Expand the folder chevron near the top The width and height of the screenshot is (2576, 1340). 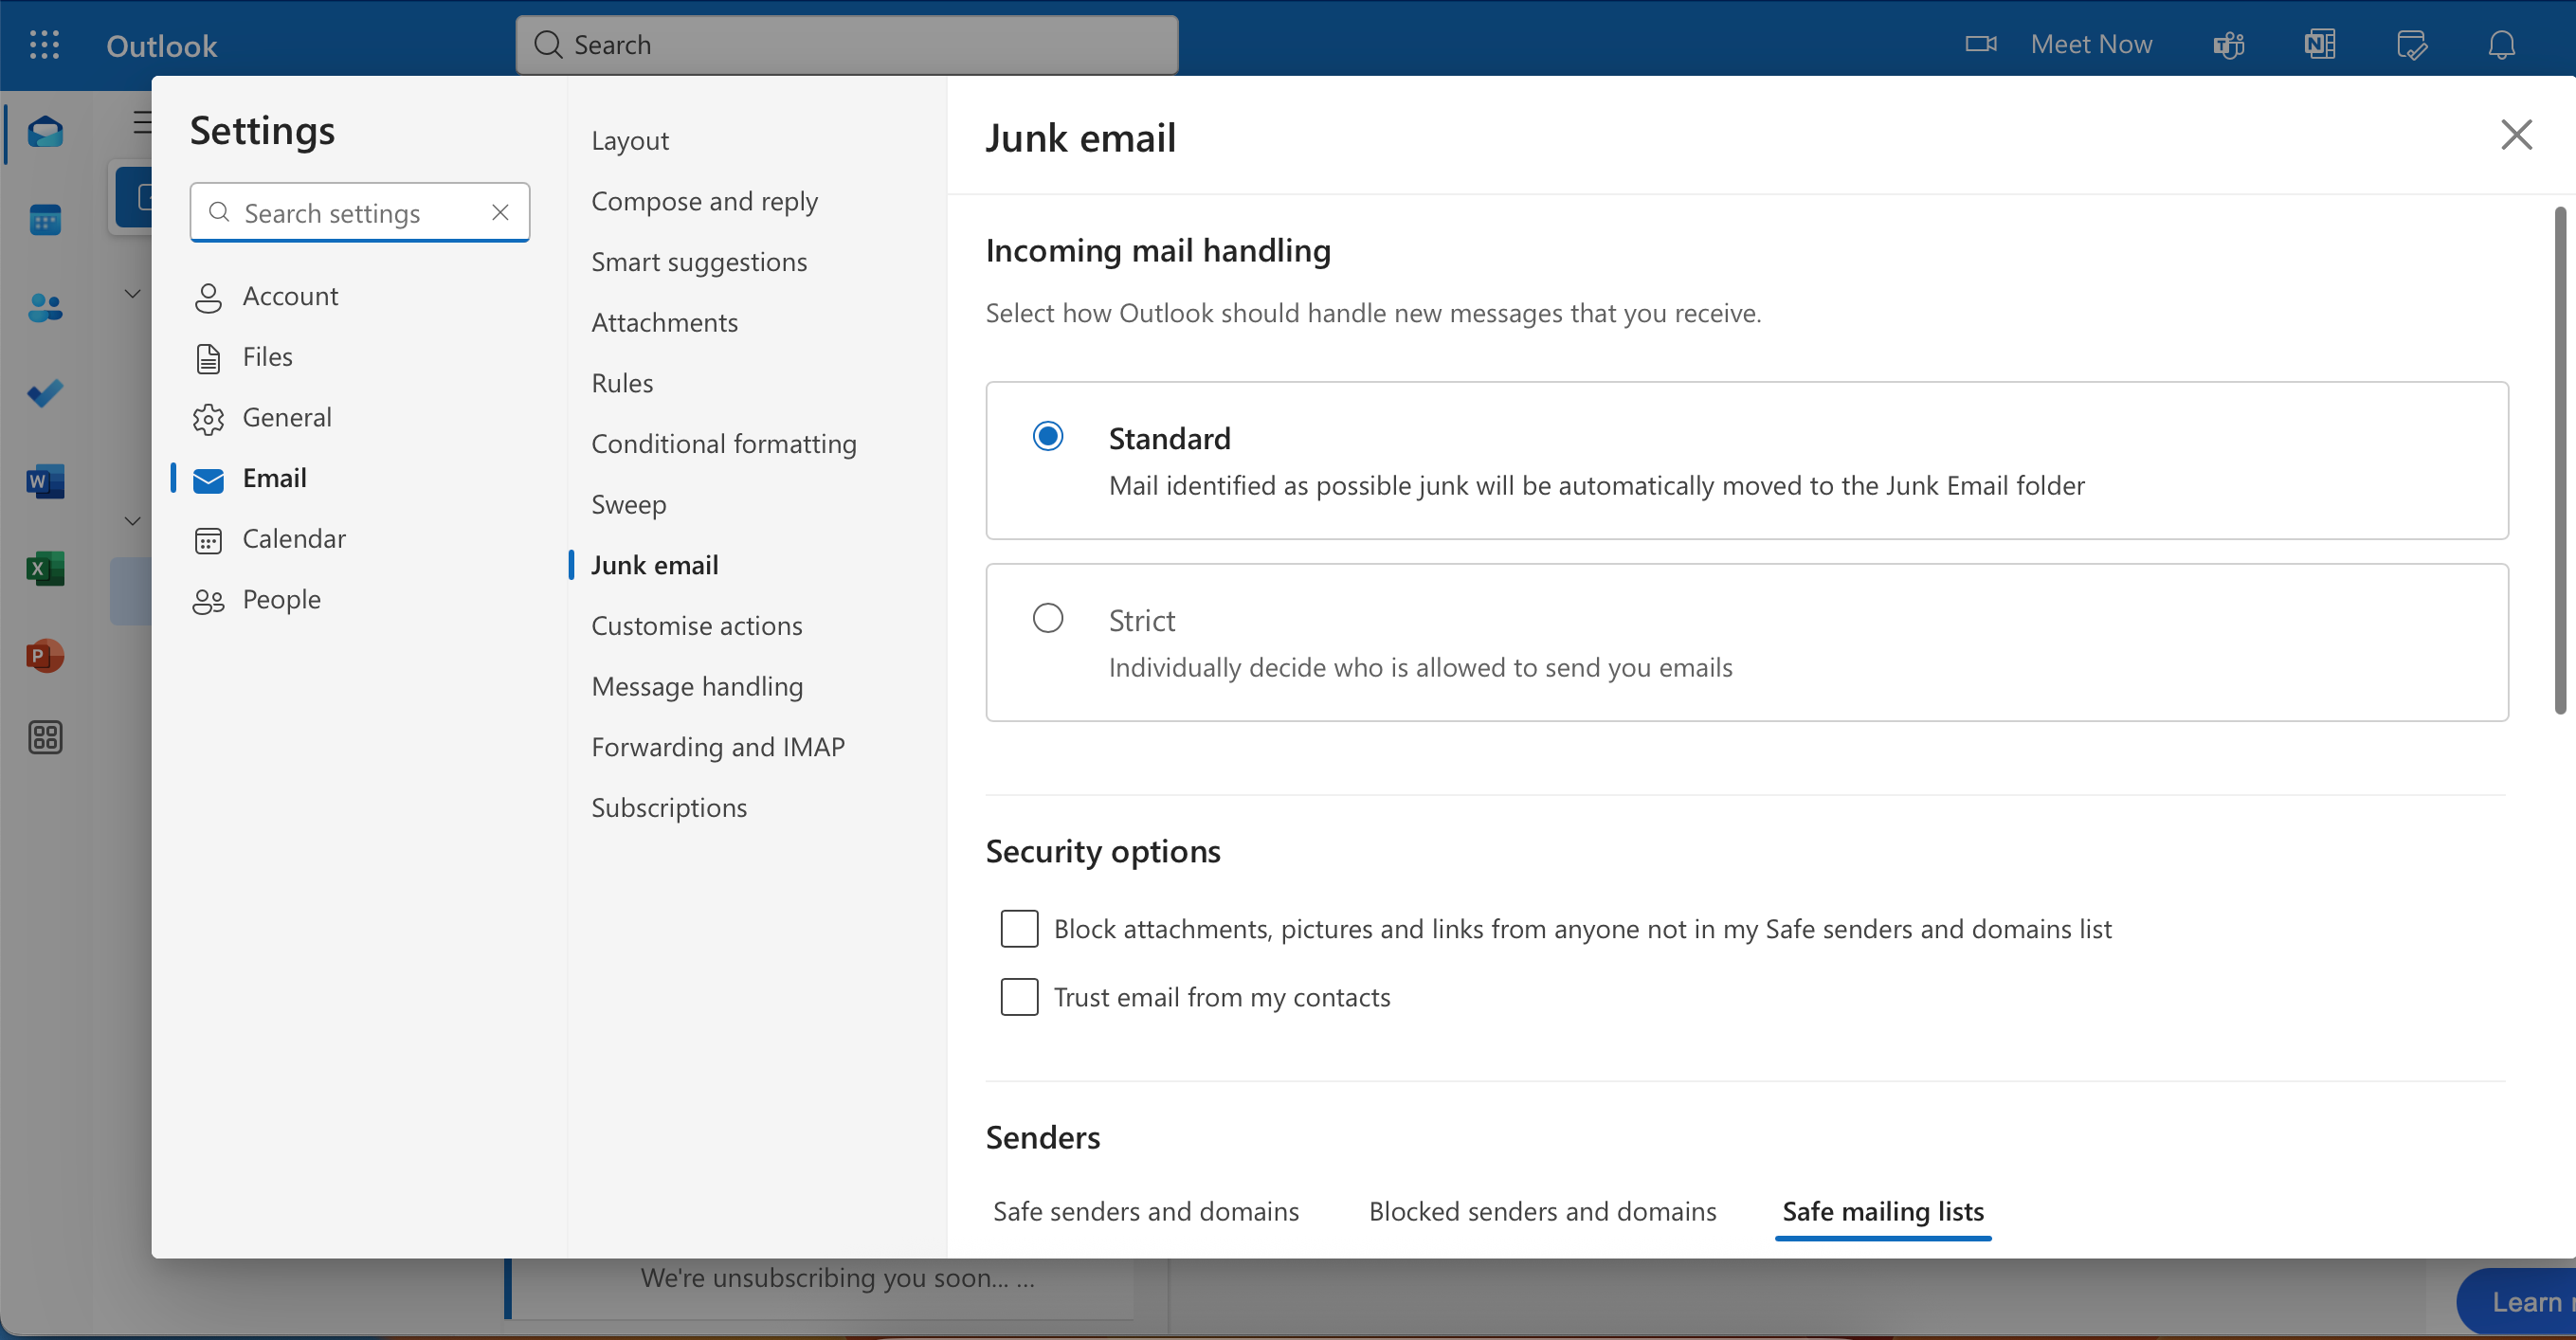(x=132, y=293)
